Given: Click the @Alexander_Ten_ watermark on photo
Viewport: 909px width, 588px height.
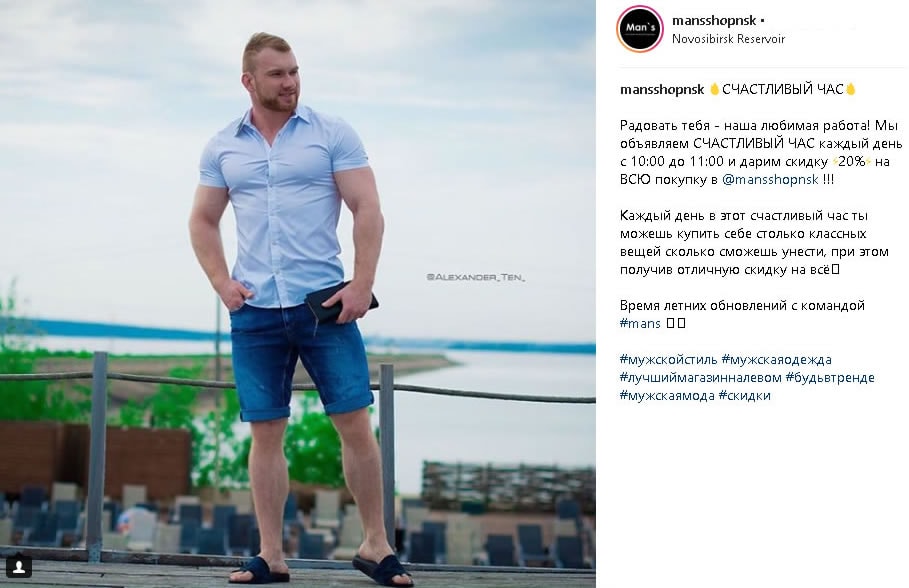Looking at the screenshot, I should tap(475, 277).
